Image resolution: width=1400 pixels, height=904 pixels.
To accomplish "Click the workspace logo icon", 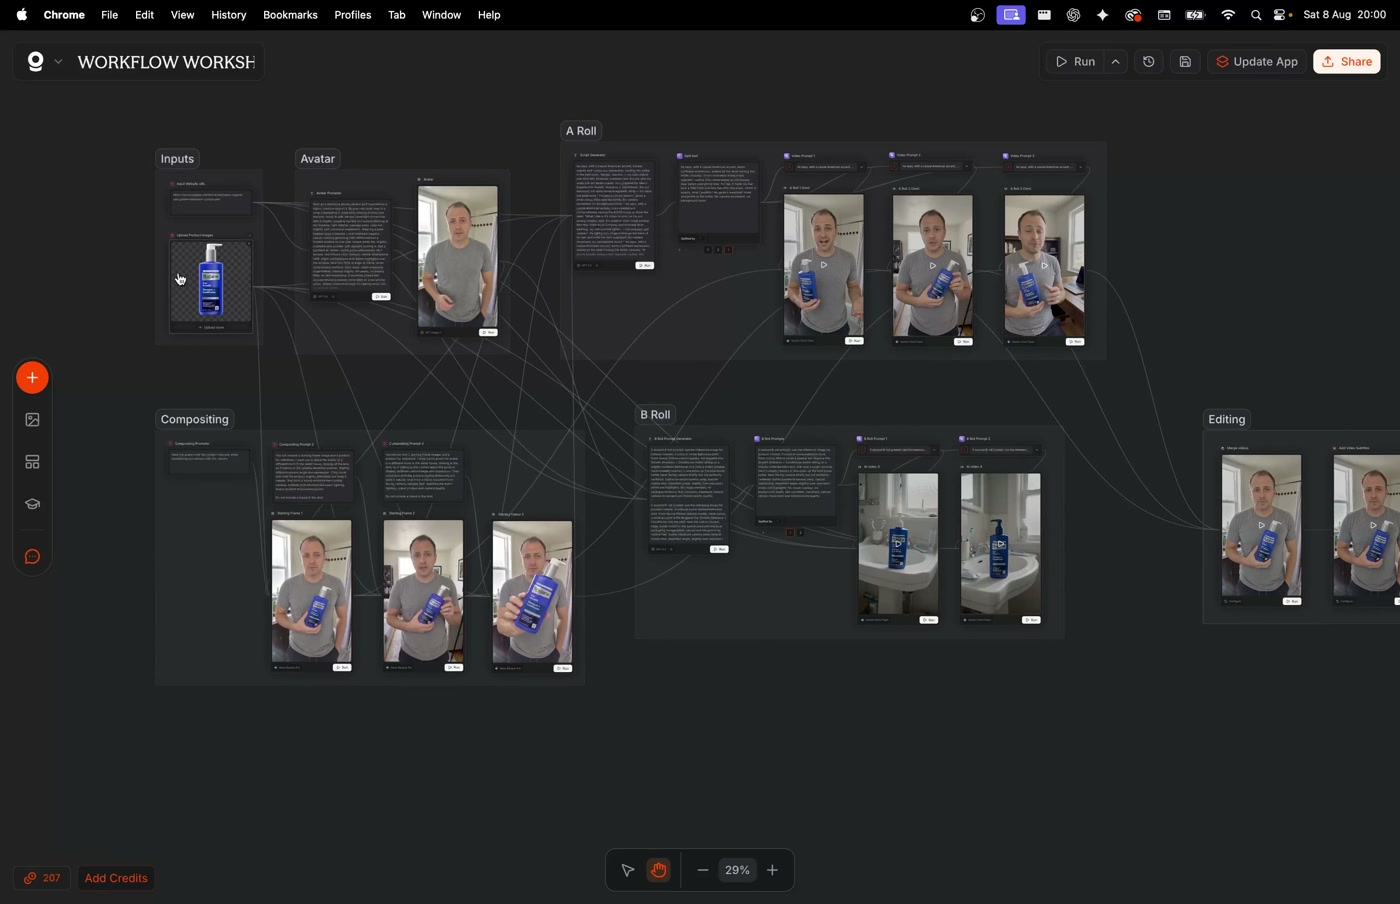I will [35, 62].
